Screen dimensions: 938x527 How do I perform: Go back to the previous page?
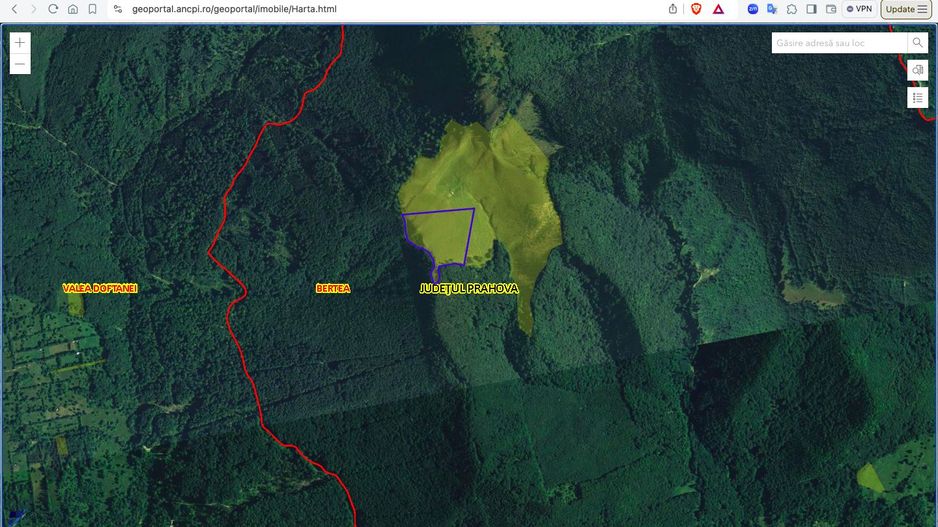14,9
